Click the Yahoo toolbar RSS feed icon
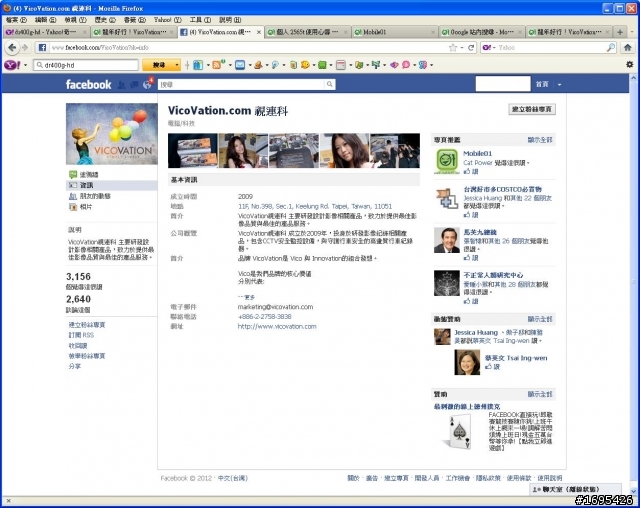The image size is (640, 508). tap(217, 65)
